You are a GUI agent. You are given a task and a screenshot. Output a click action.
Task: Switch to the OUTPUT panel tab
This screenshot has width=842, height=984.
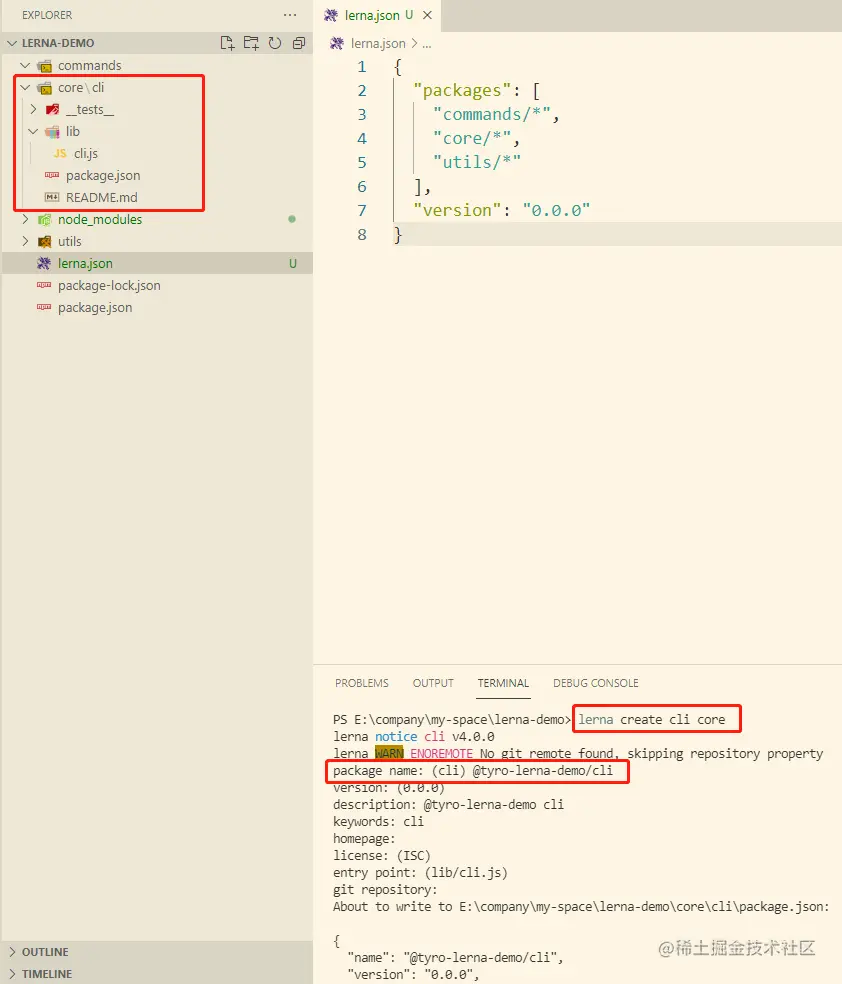(433, 683)
